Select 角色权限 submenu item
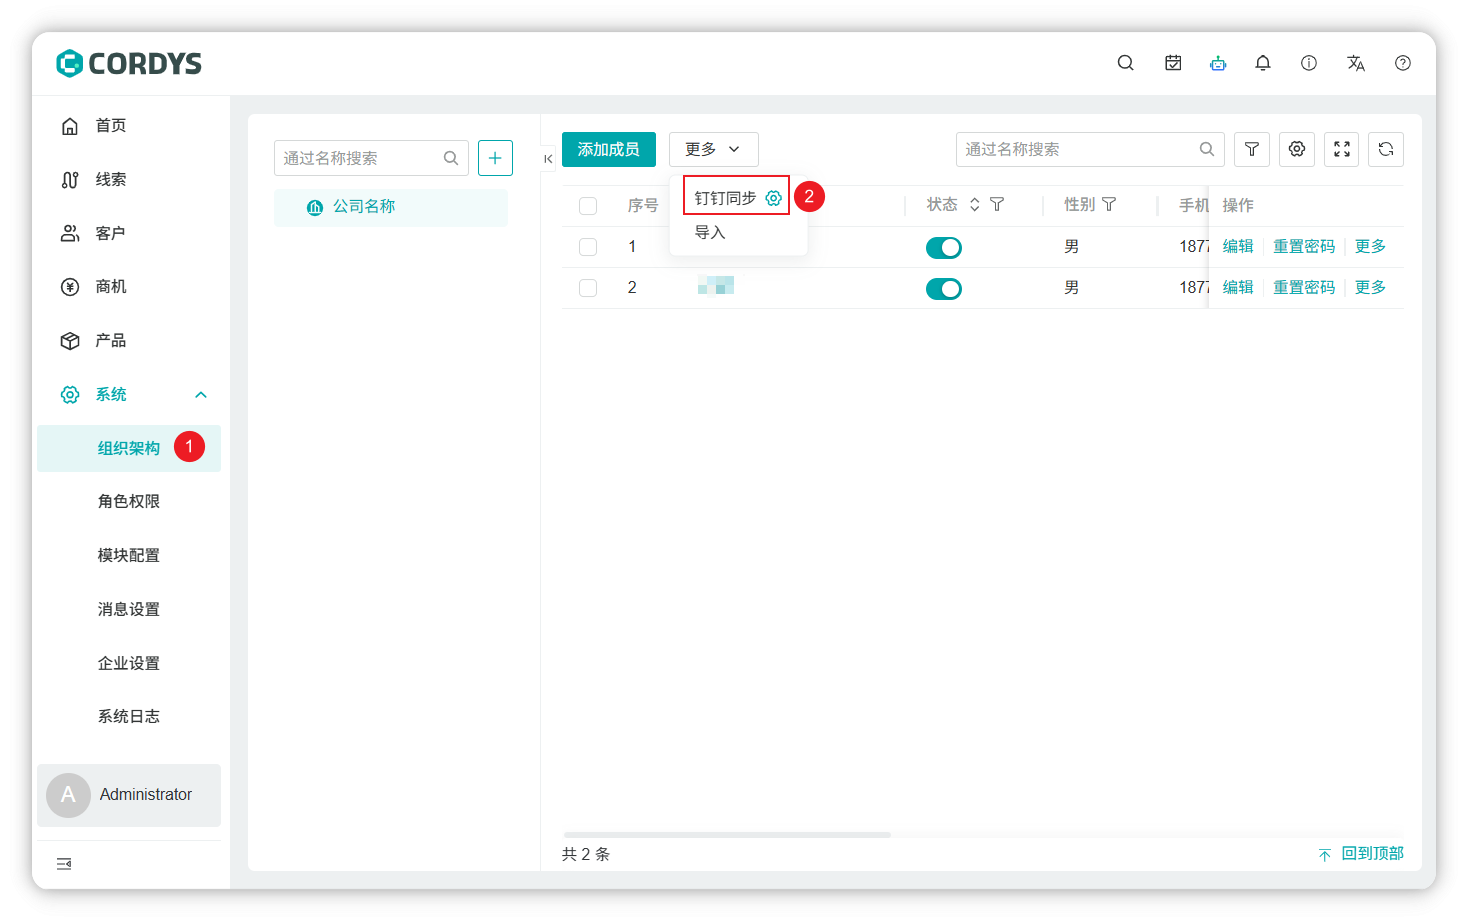 [x=129, y=502]
